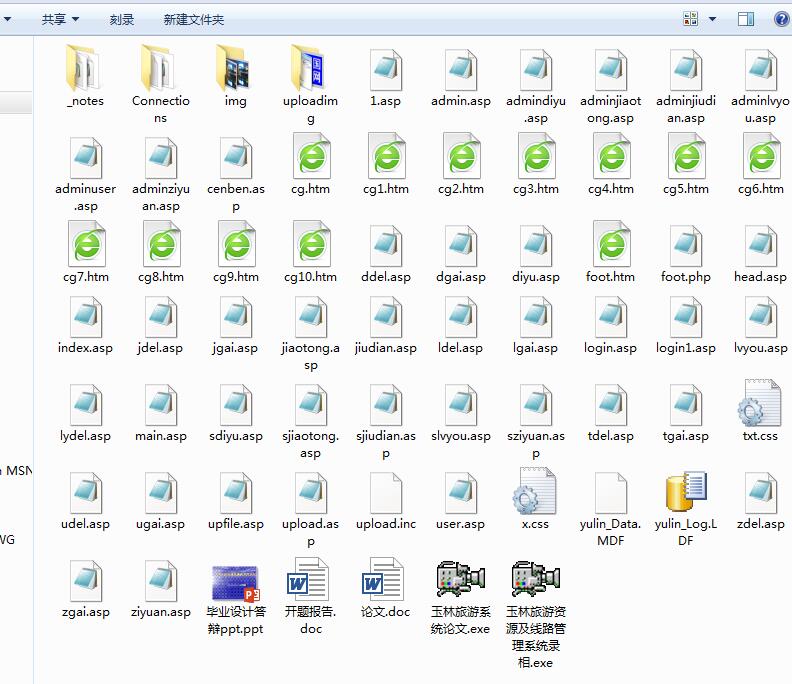Select file name cg3.htm
Image resolution: width=792 pixels, height=684 pixels.
[535, 189]
